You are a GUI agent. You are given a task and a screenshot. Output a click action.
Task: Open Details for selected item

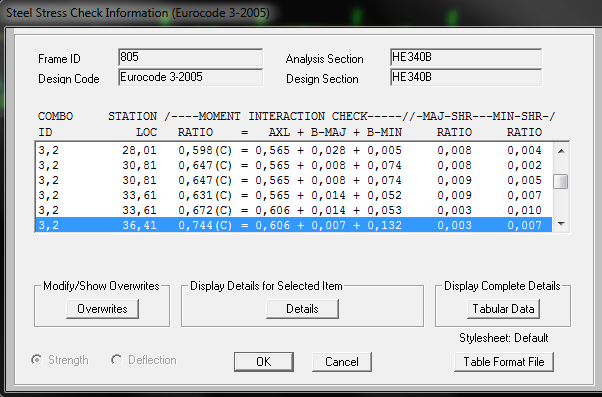302,309
